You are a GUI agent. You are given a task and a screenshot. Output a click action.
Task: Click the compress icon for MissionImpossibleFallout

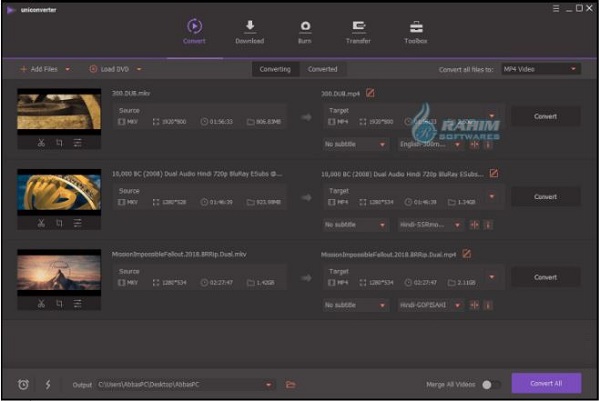coord(474,305)
